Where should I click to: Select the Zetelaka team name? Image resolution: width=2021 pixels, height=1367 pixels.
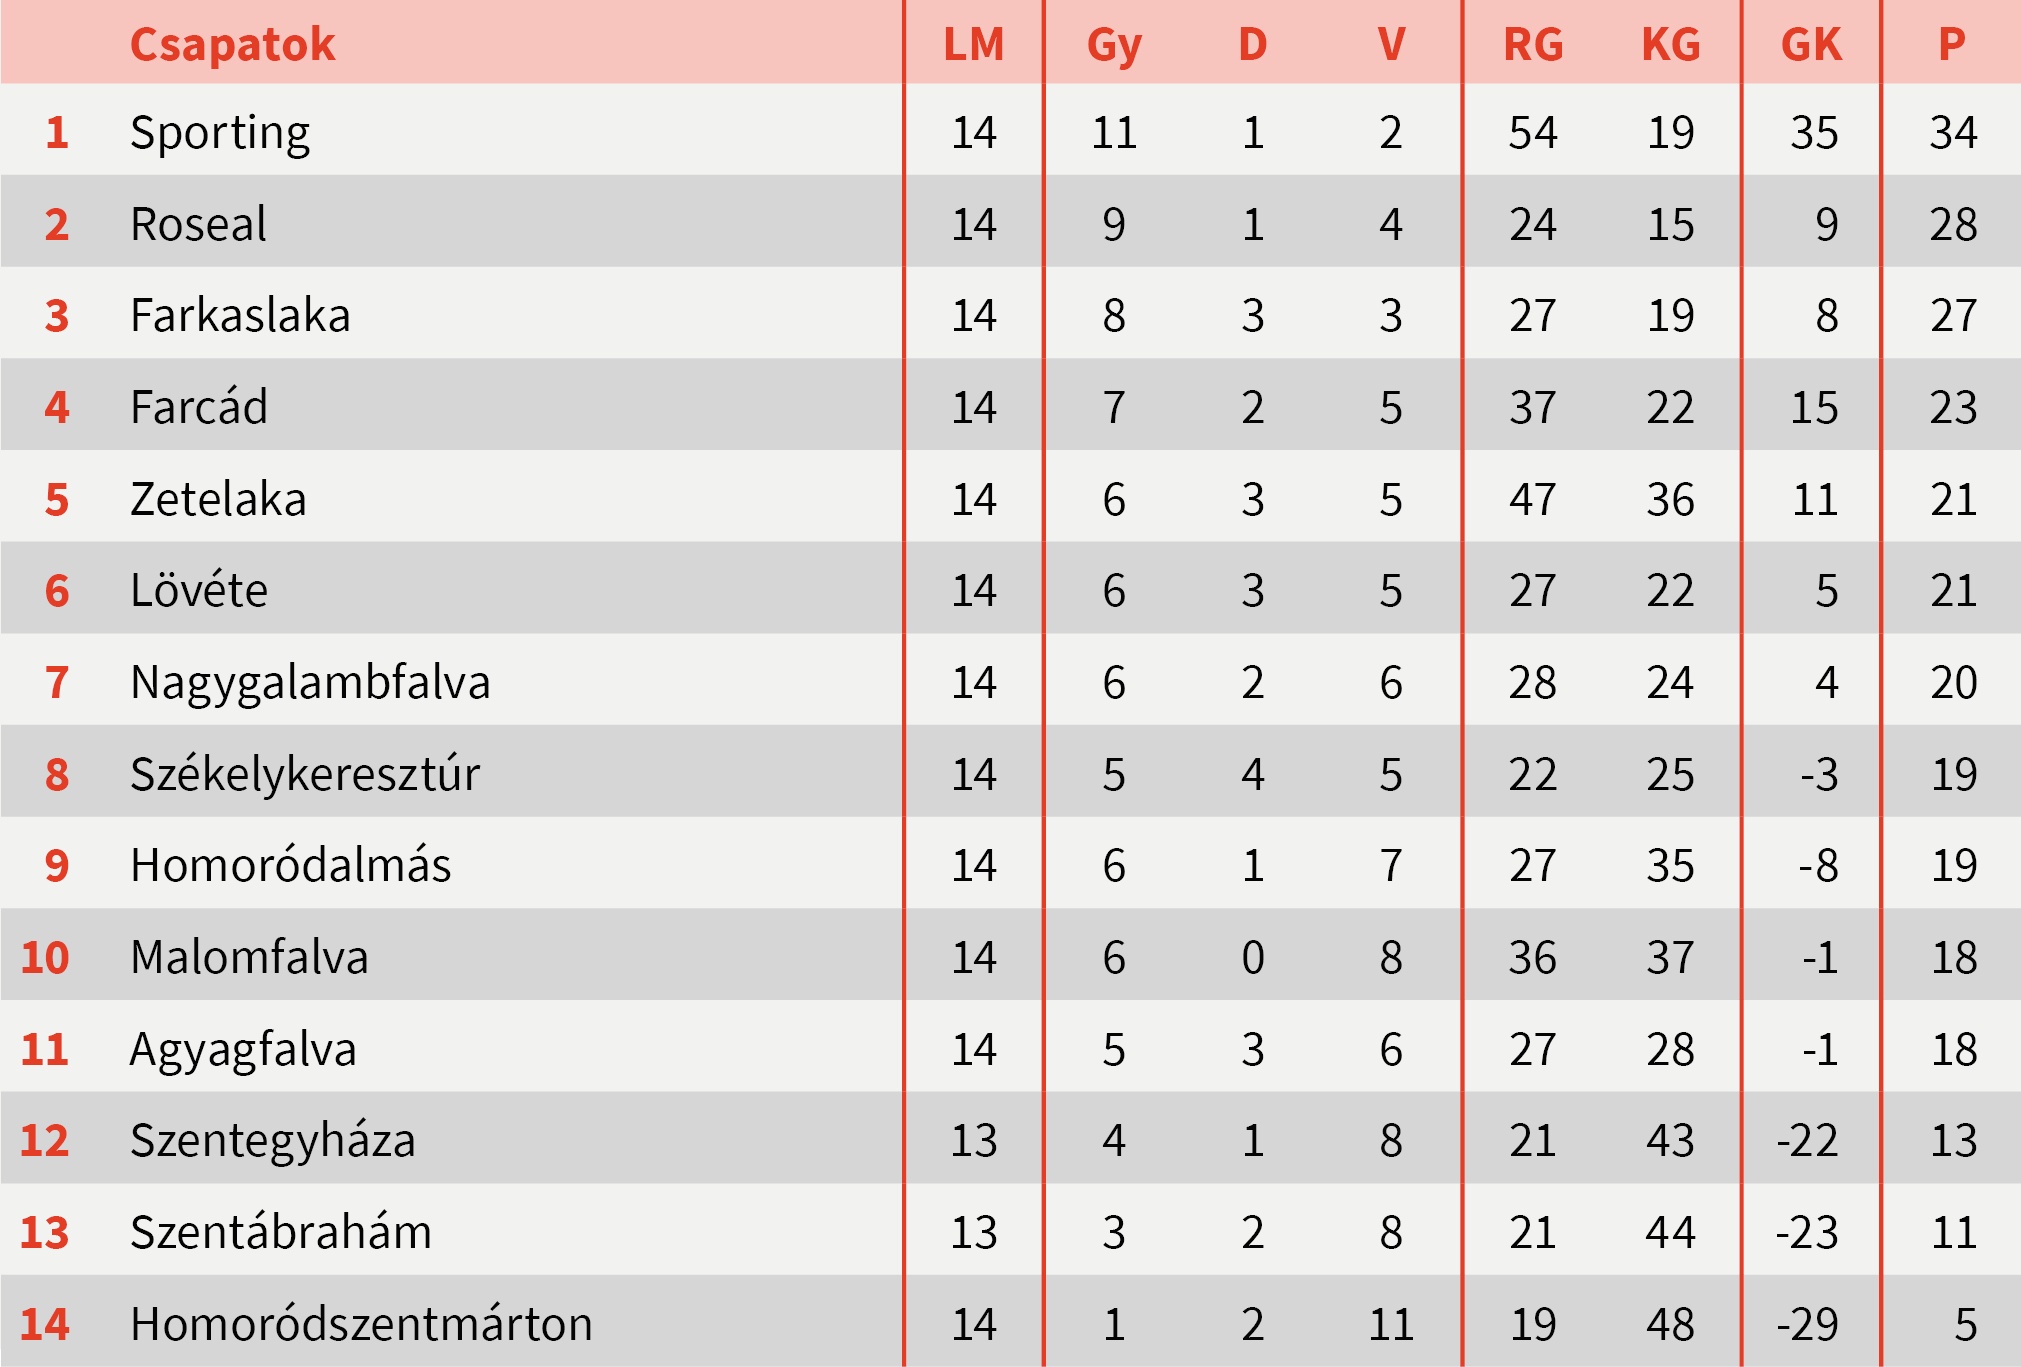point(218,499)
